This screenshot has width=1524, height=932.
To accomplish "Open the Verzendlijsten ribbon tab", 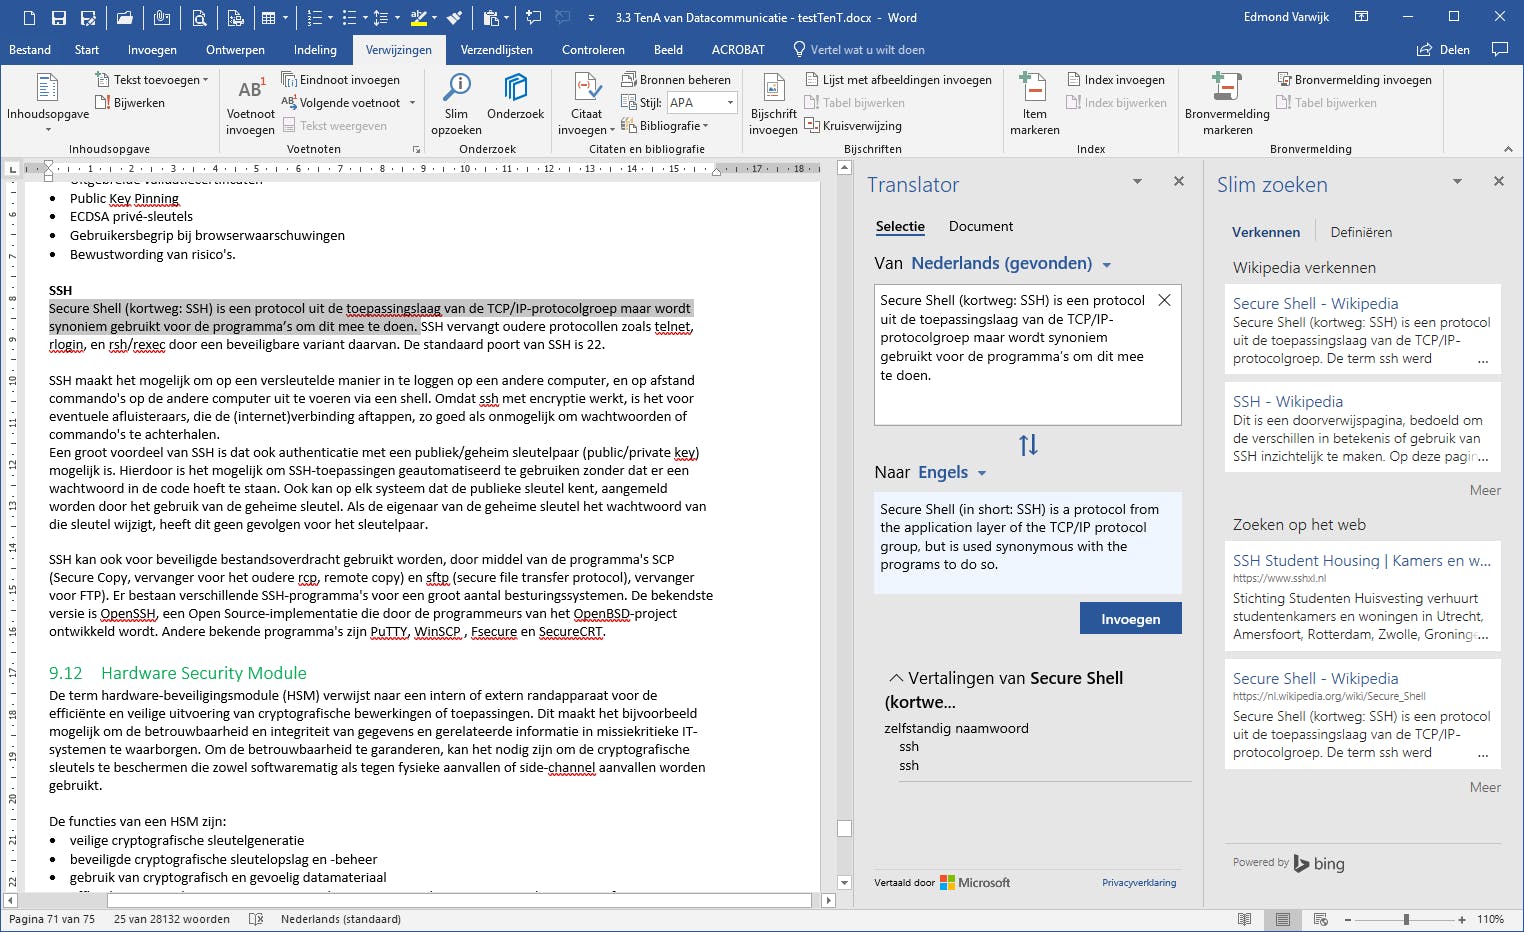I will tap(496, 50).
